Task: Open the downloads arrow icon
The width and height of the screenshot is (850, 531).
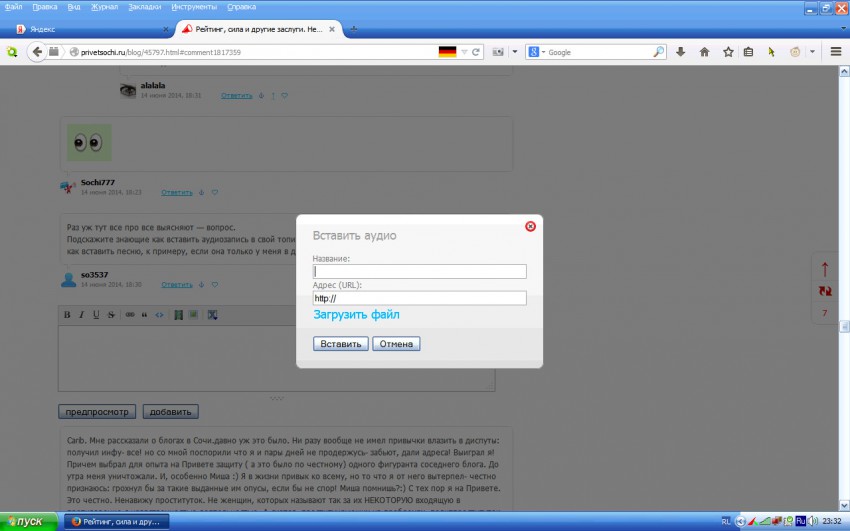Action: 681,52
